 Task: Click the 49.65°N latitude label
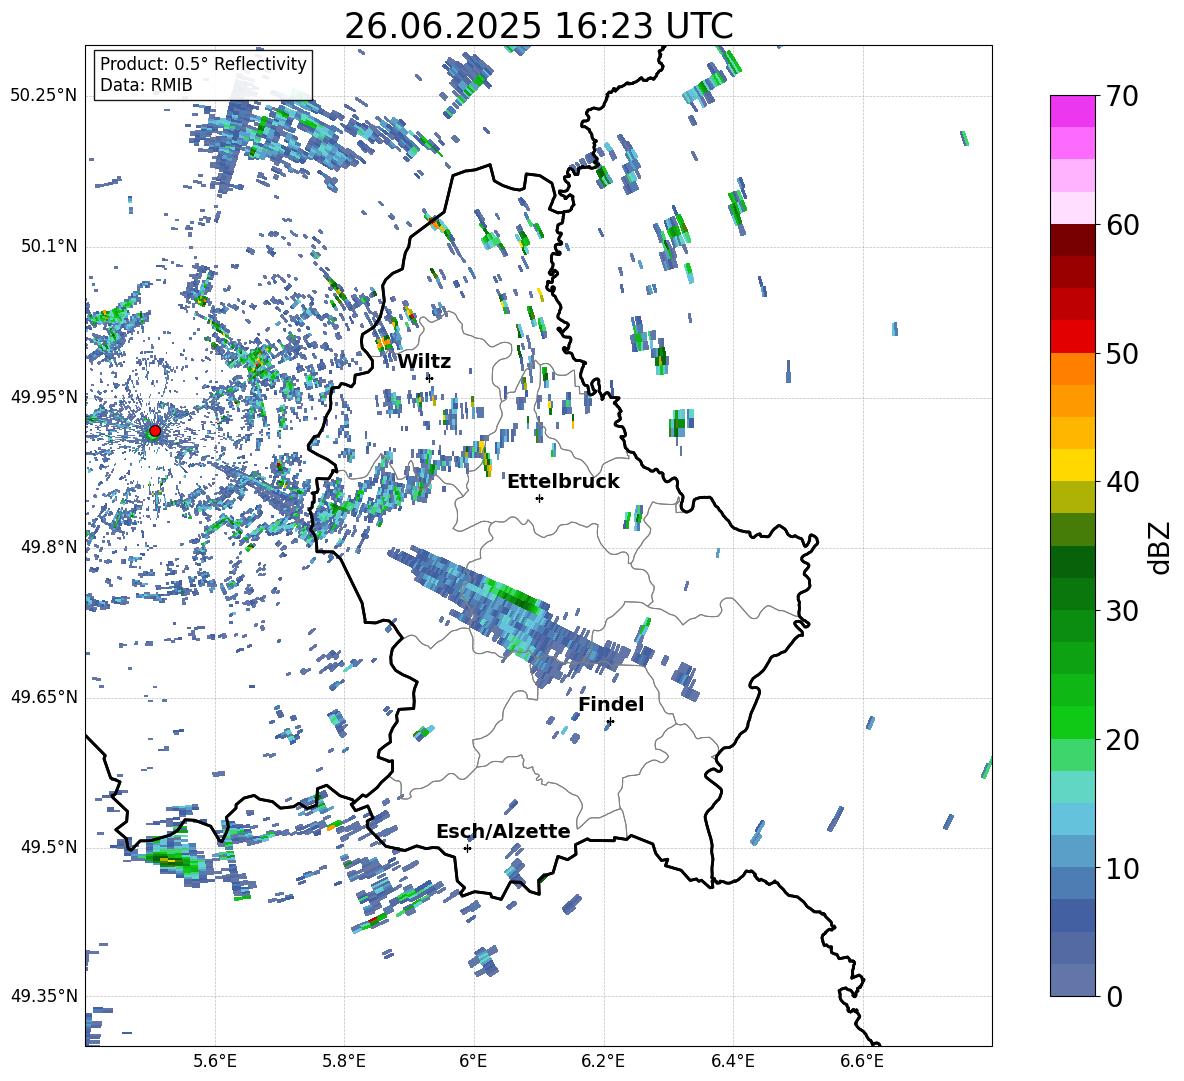[x=44, y=697]
